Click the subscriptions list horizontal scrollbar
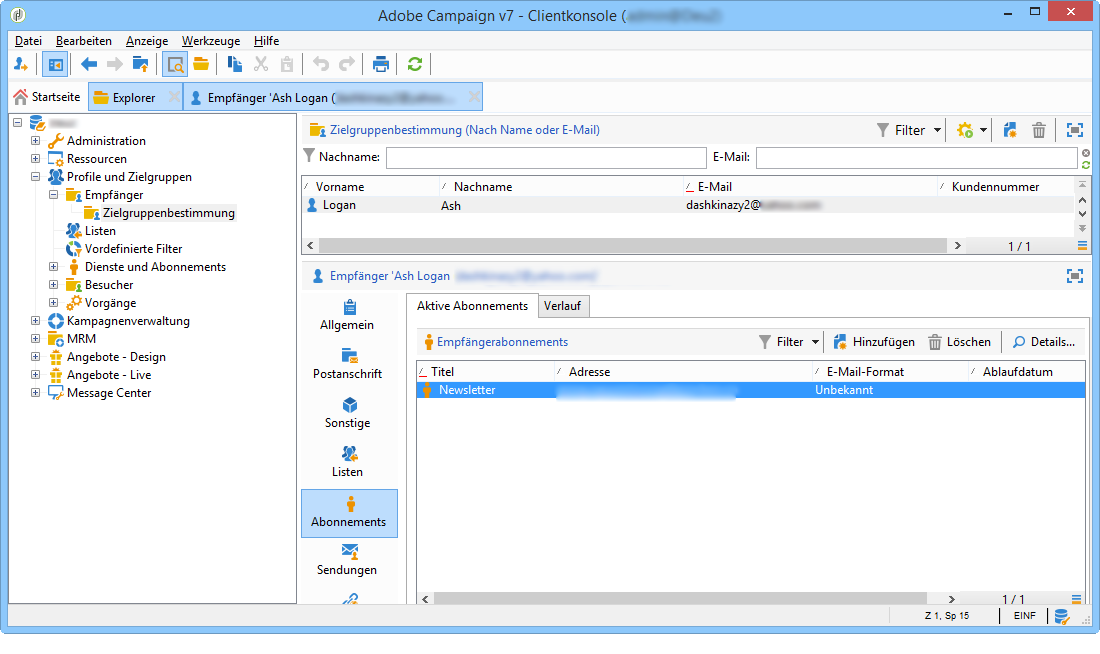The height and width of the screenshot is (654, 1100). coord(680,599)
